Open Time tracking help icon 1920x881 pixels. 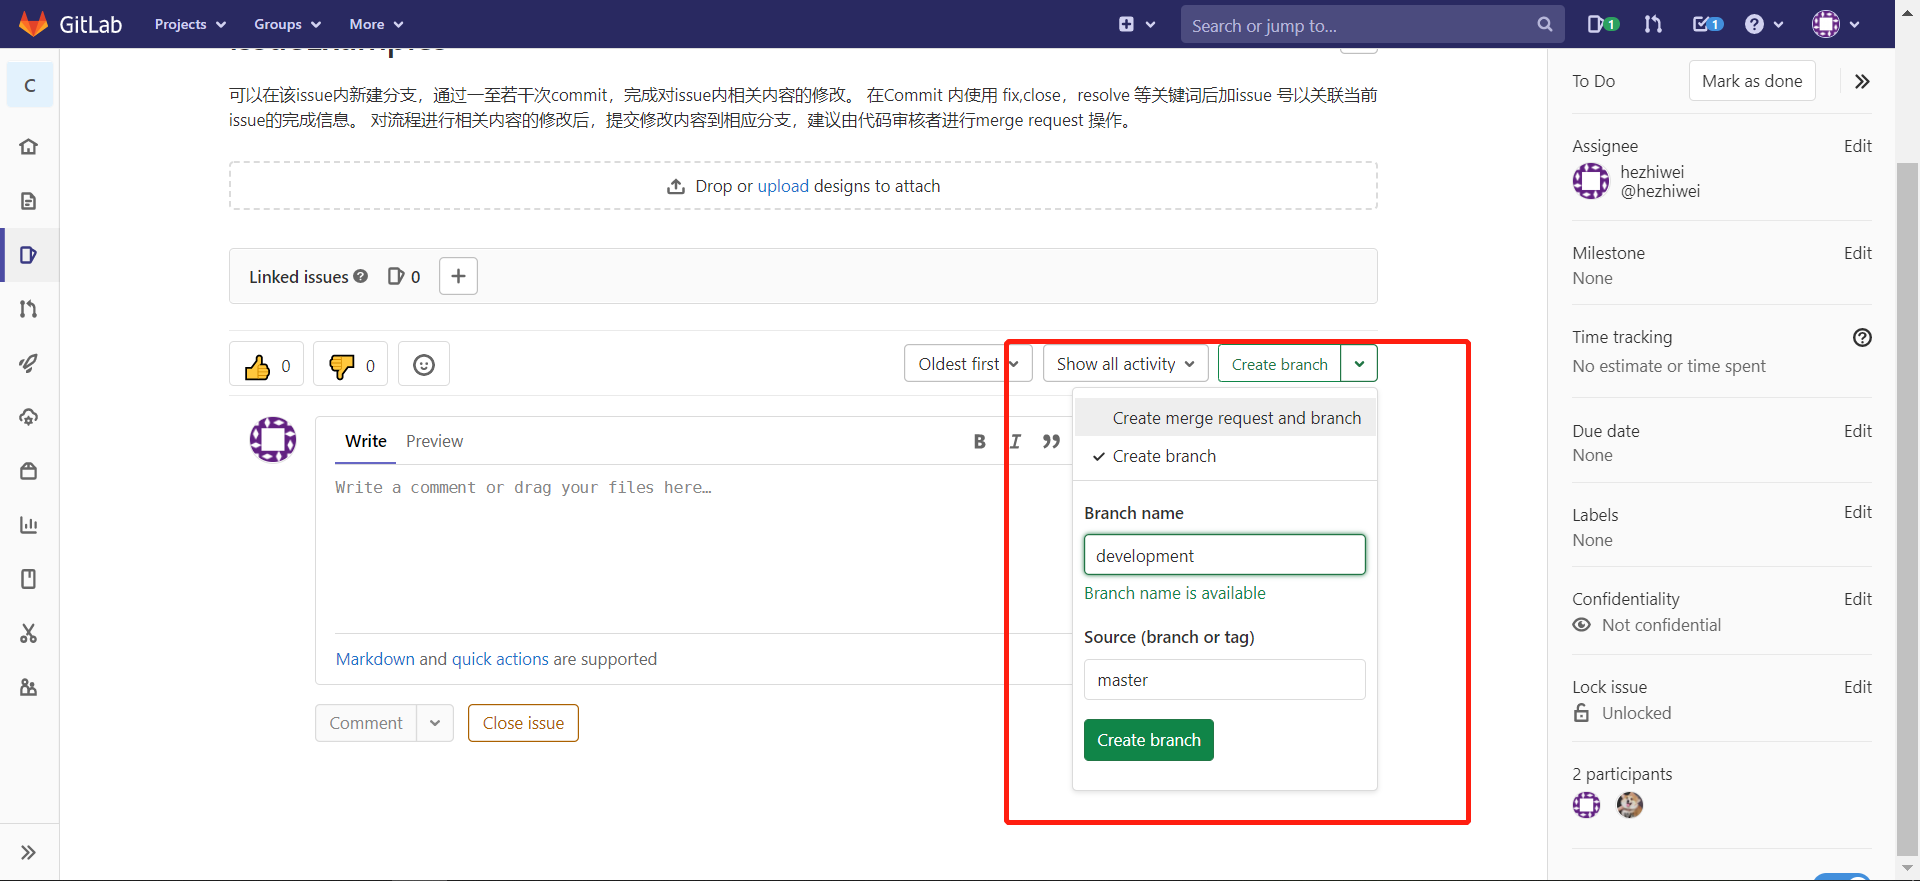pos(1862,337)
